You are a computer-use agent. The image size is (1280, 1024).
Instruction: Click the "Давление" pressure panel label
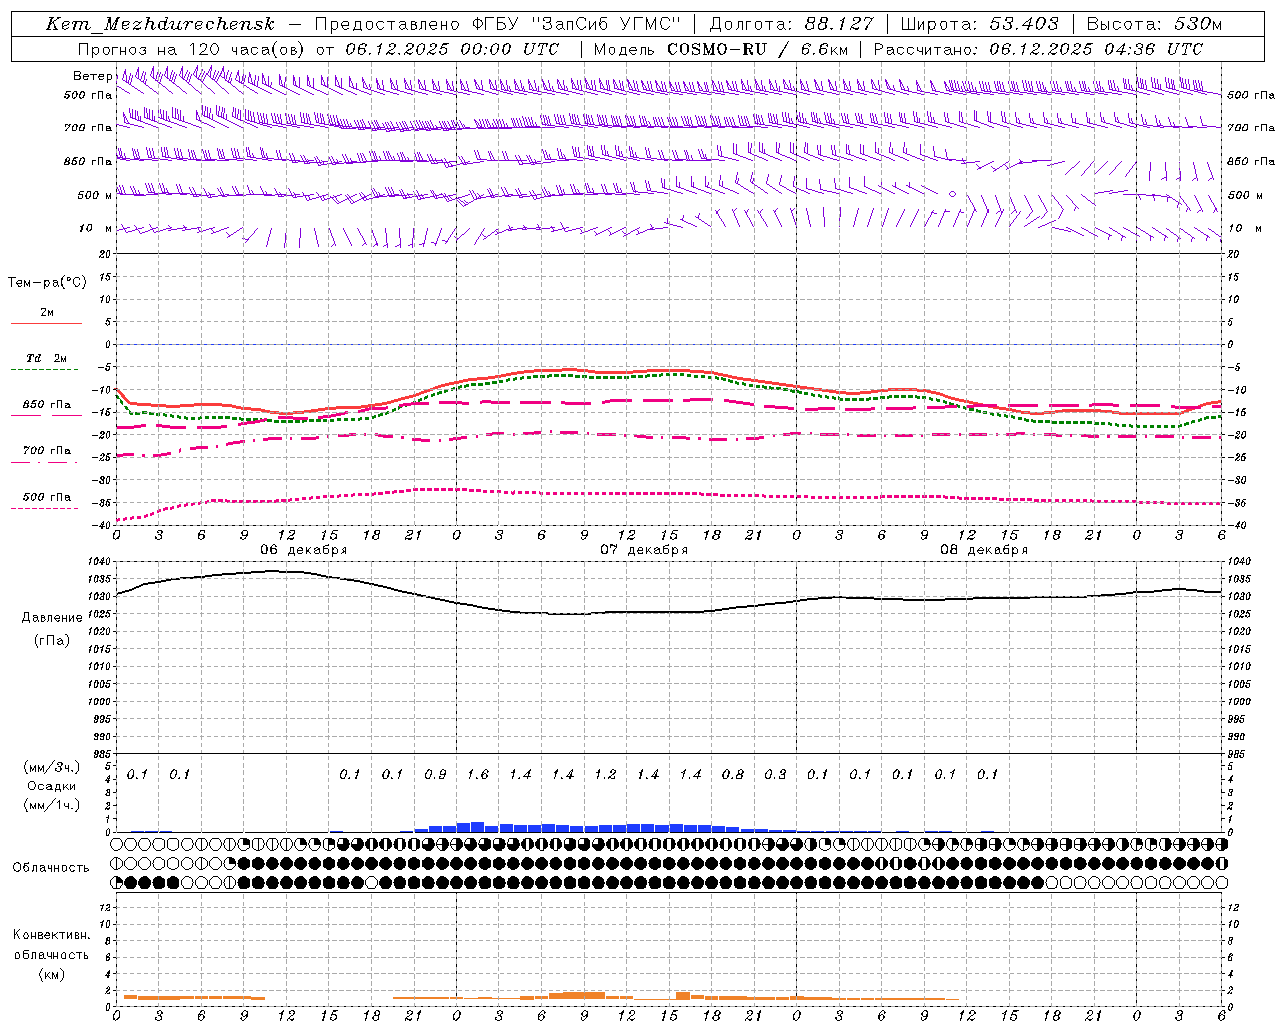coord(52,618)
